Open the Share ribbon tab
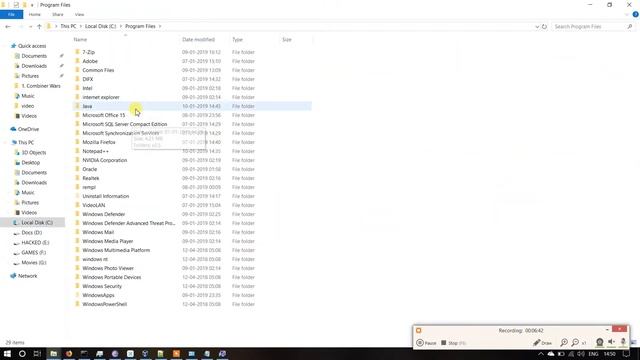Image resolution: width=640 pixels, height=360 pixels. [x=58, y=14]
